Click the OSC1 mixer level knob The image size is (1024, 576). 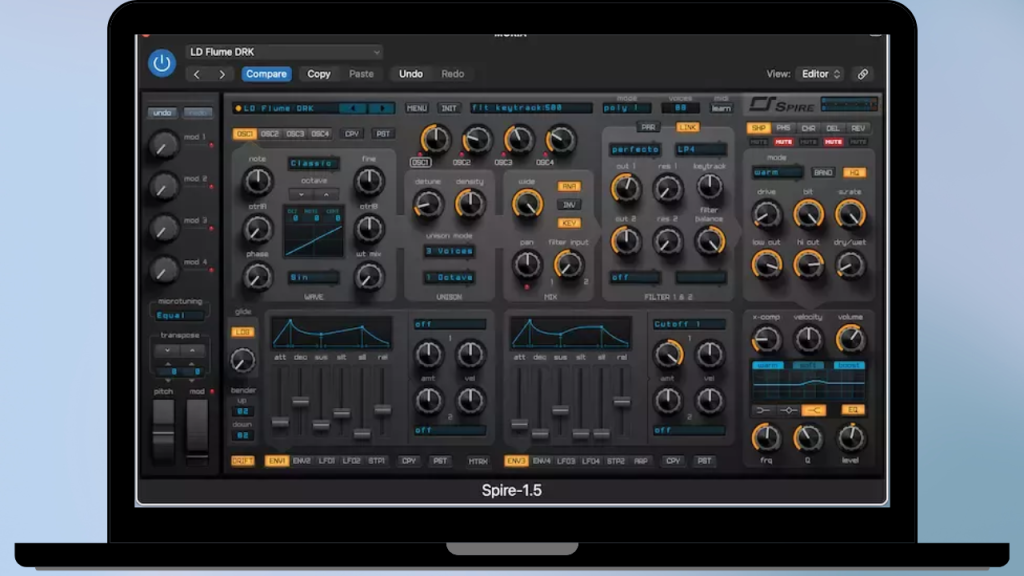click(435, 139)
